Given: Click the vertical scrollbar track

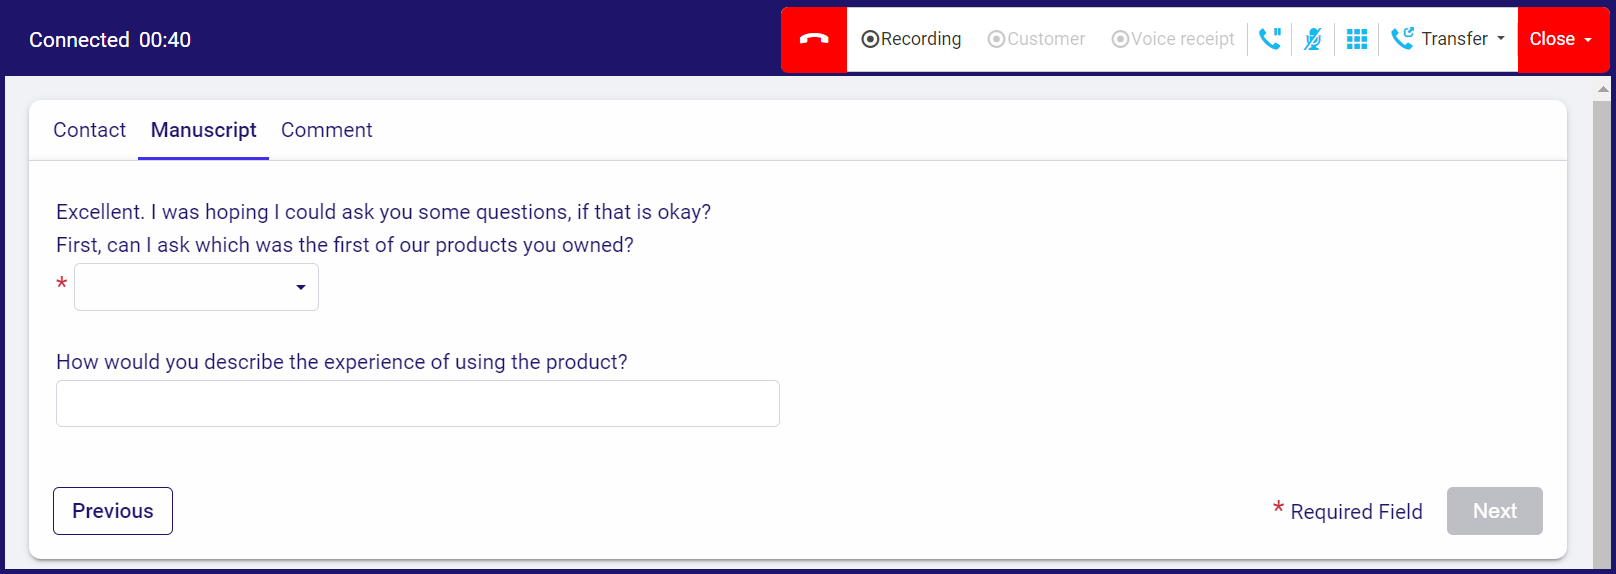Looking at the screenshot, I should click(x=1603, y=330).
